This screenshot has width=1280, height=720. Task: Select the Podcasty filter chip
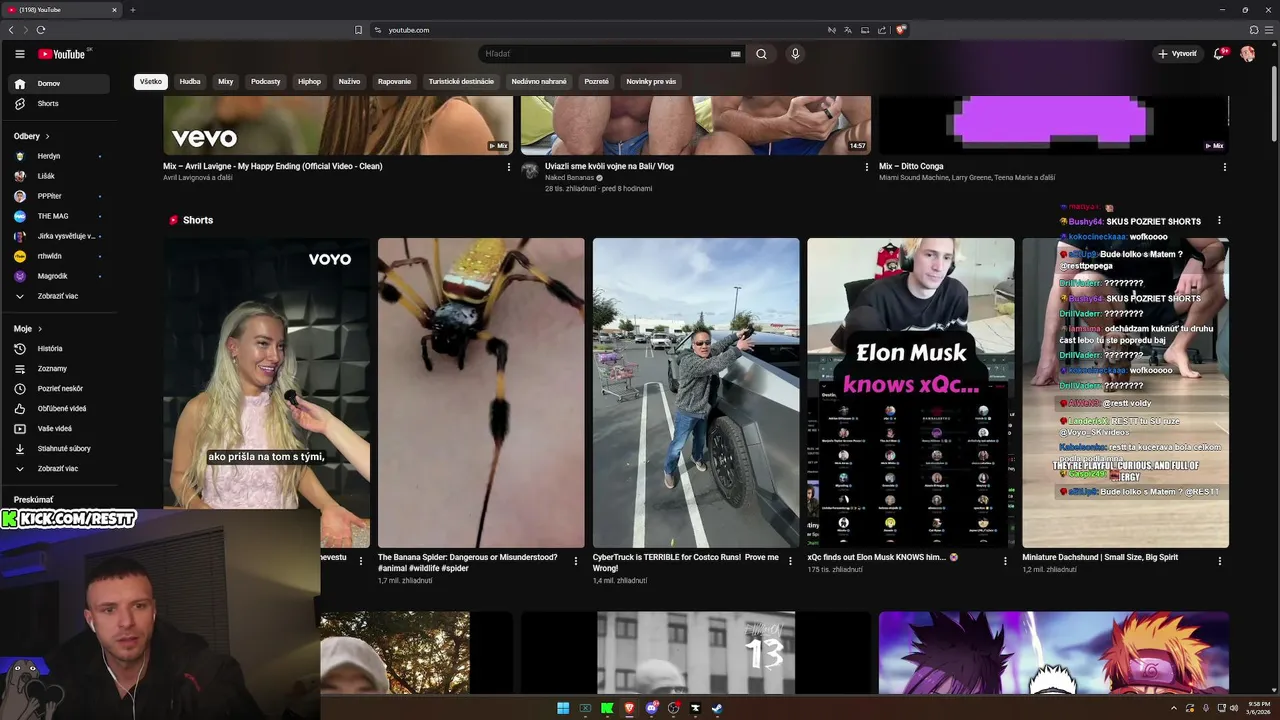click(266, 82)
